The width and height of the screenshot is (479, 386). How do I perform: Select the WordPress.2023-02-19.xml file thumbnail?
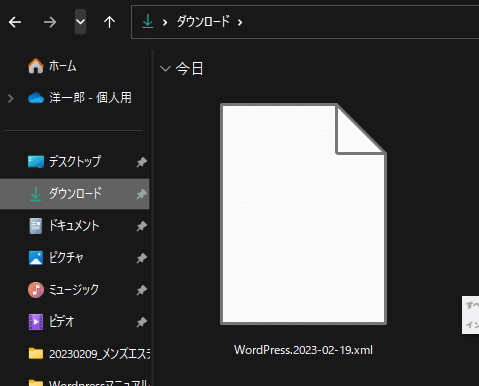point(303,214)
